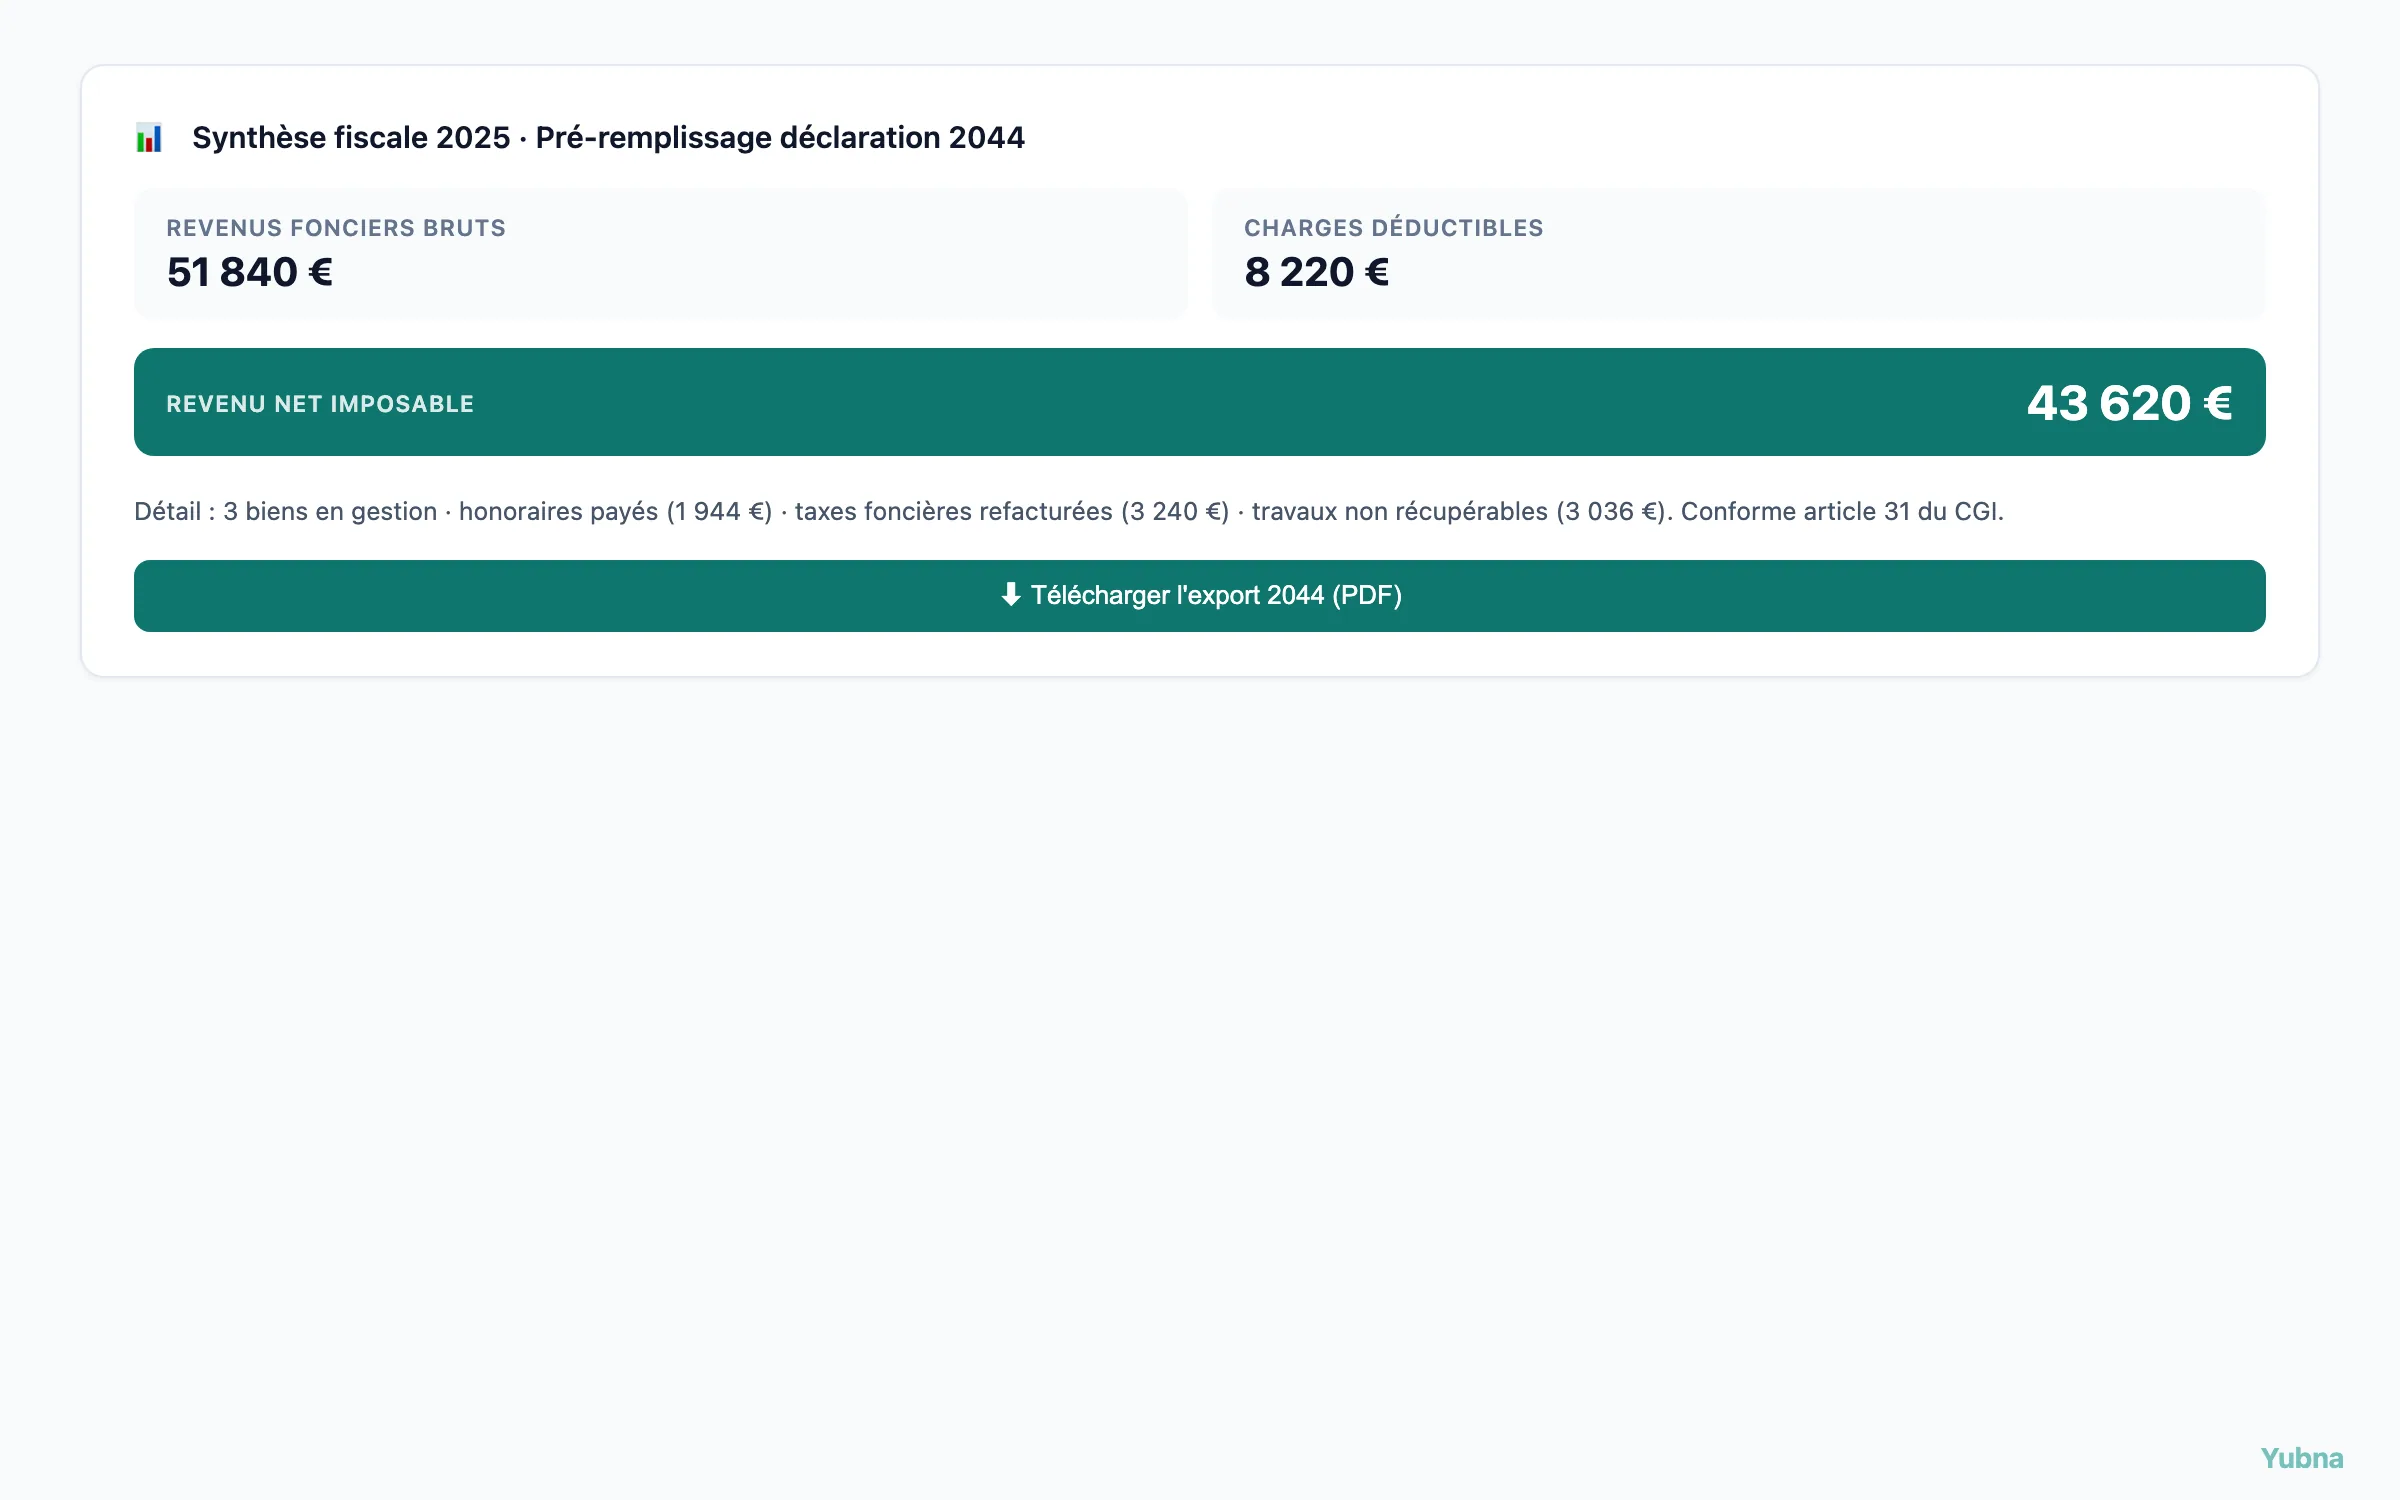2400x1500 pixels.
Task: Click the 'Revenus fonciers bruts' label
Action: pyautogui.click(x=336, y=228)
